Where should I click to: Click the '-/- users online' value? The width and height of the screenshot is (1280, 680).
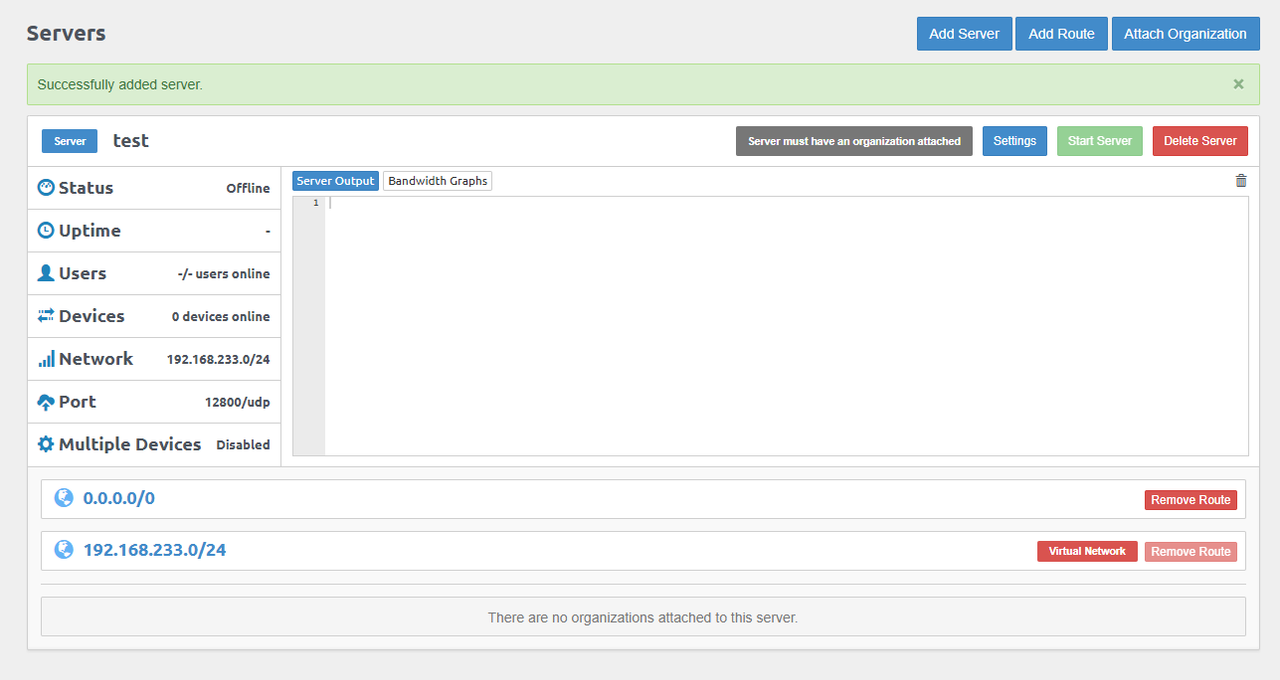pyautogui.click(x=224, y=274)
